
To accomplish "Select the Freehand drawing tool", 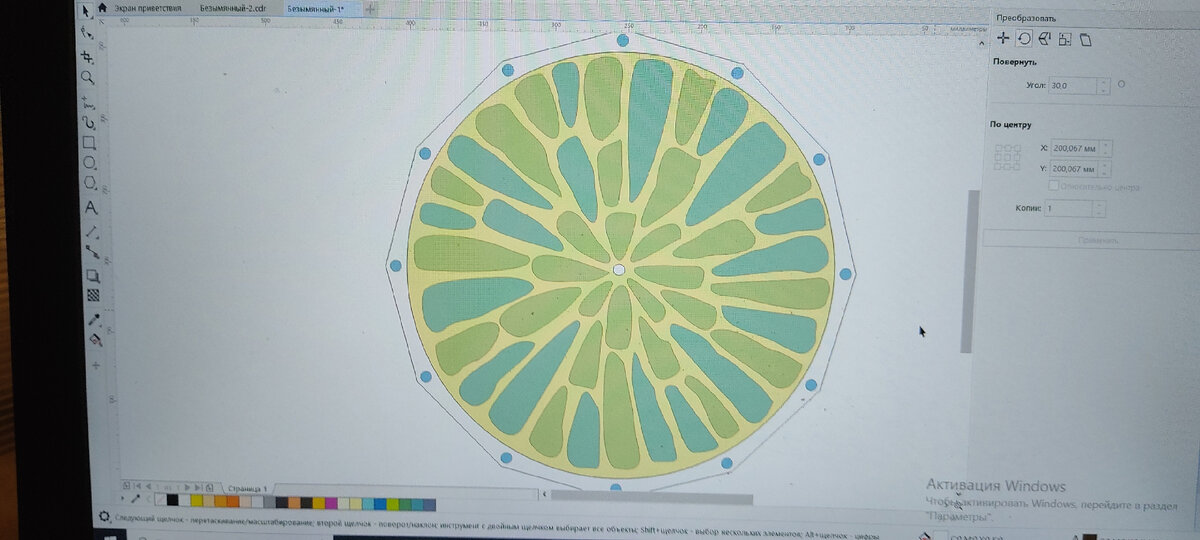I will tap(88, 101).
